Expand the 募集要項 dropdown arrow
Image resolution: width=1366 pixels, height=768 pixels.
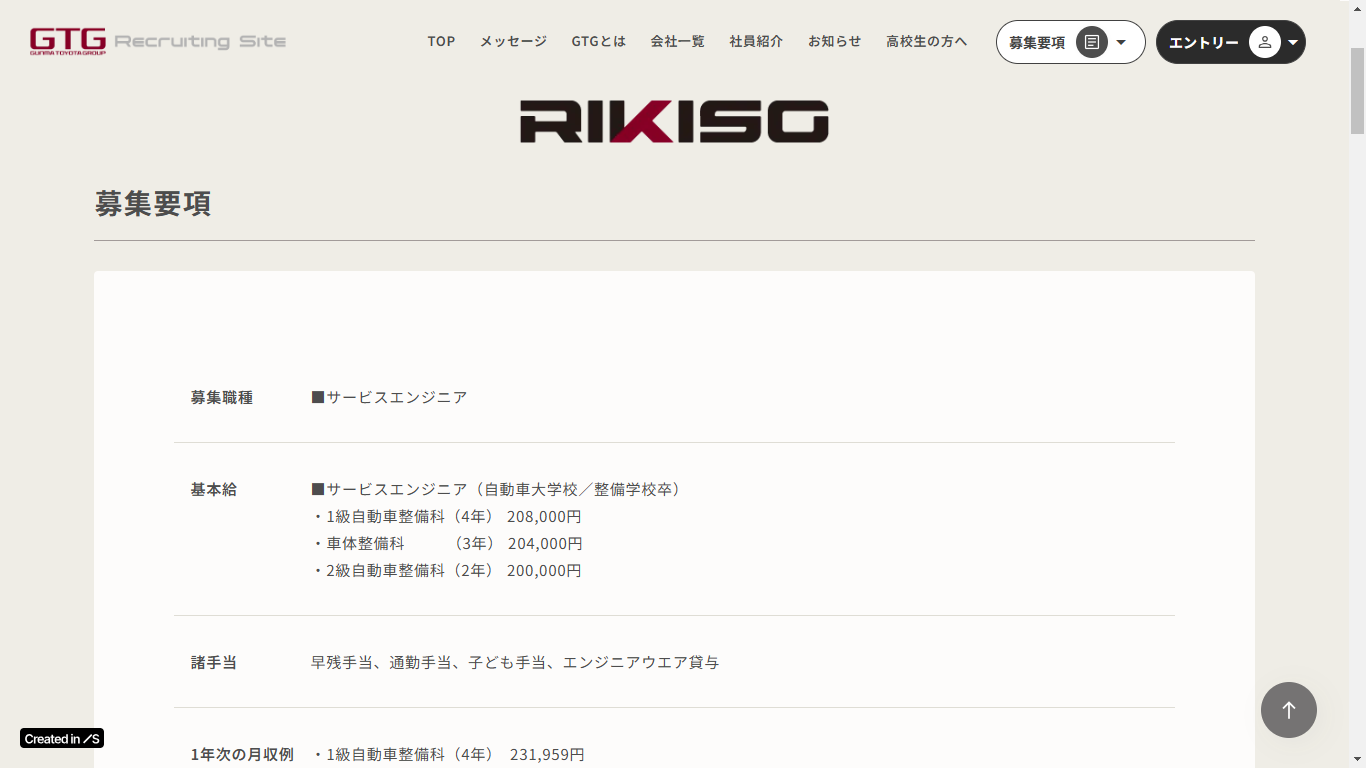coord(1121,42)
